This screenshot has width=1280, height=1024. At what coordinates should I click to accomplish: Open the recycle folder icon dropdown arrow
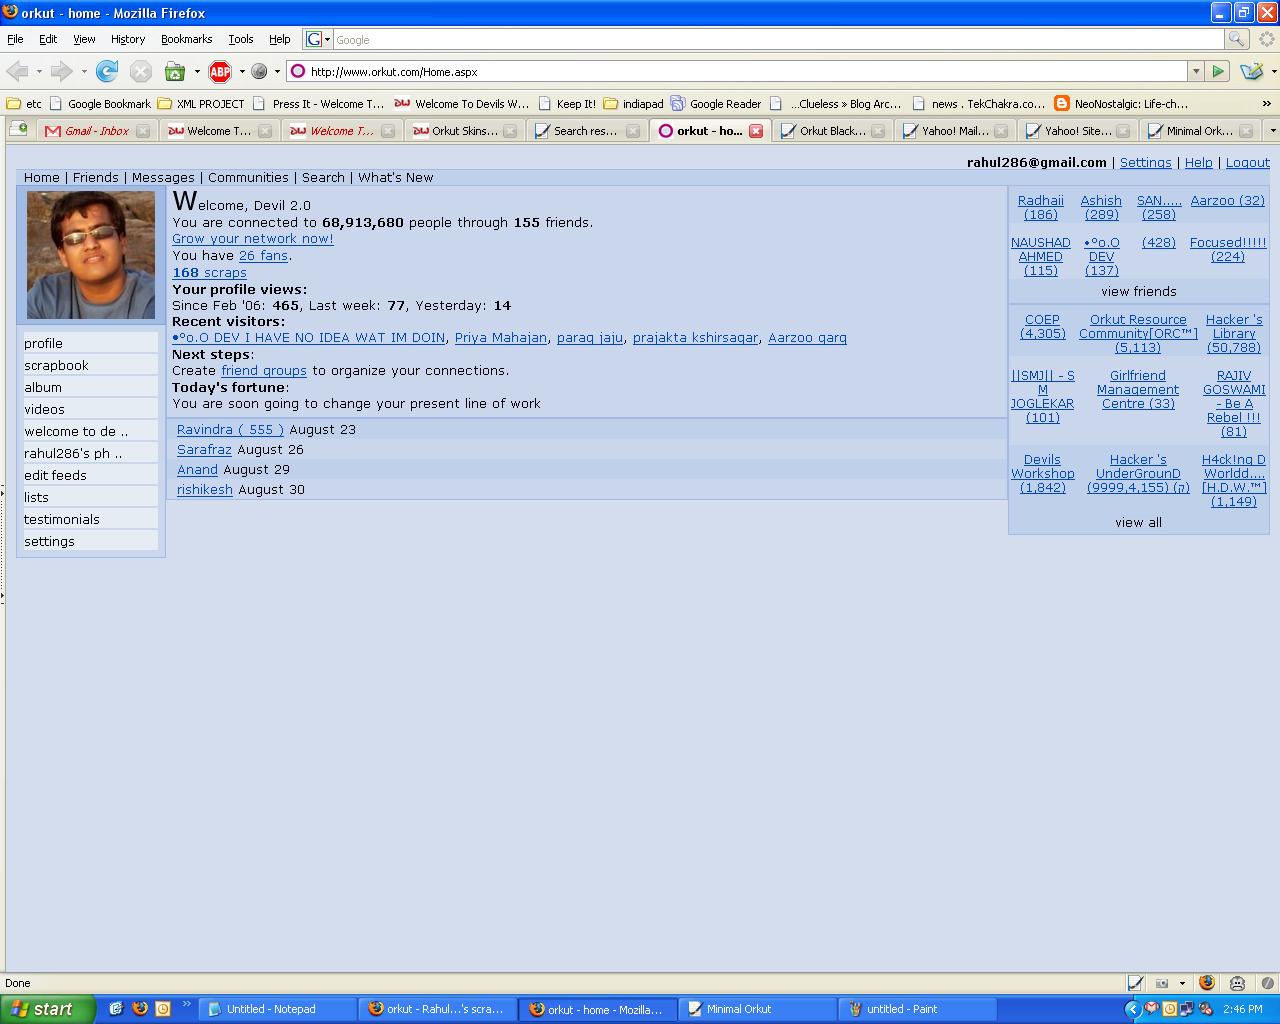(197, 71)
